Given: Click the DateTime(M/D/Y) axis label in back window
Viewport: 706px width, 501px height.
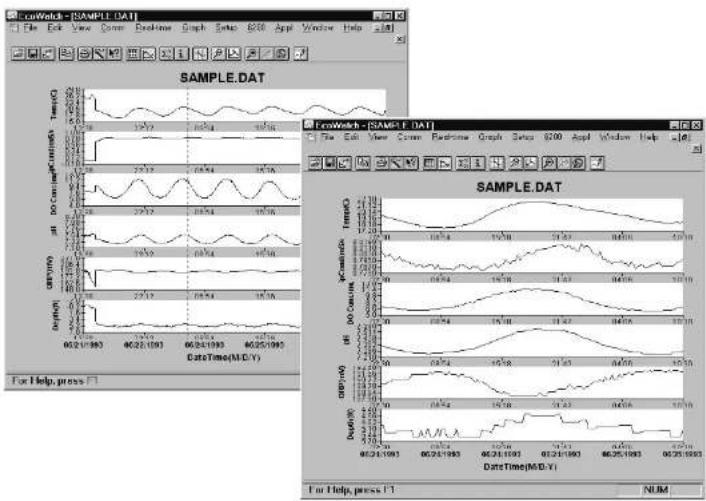Looking at the screenshot, I should pos(223,357).
